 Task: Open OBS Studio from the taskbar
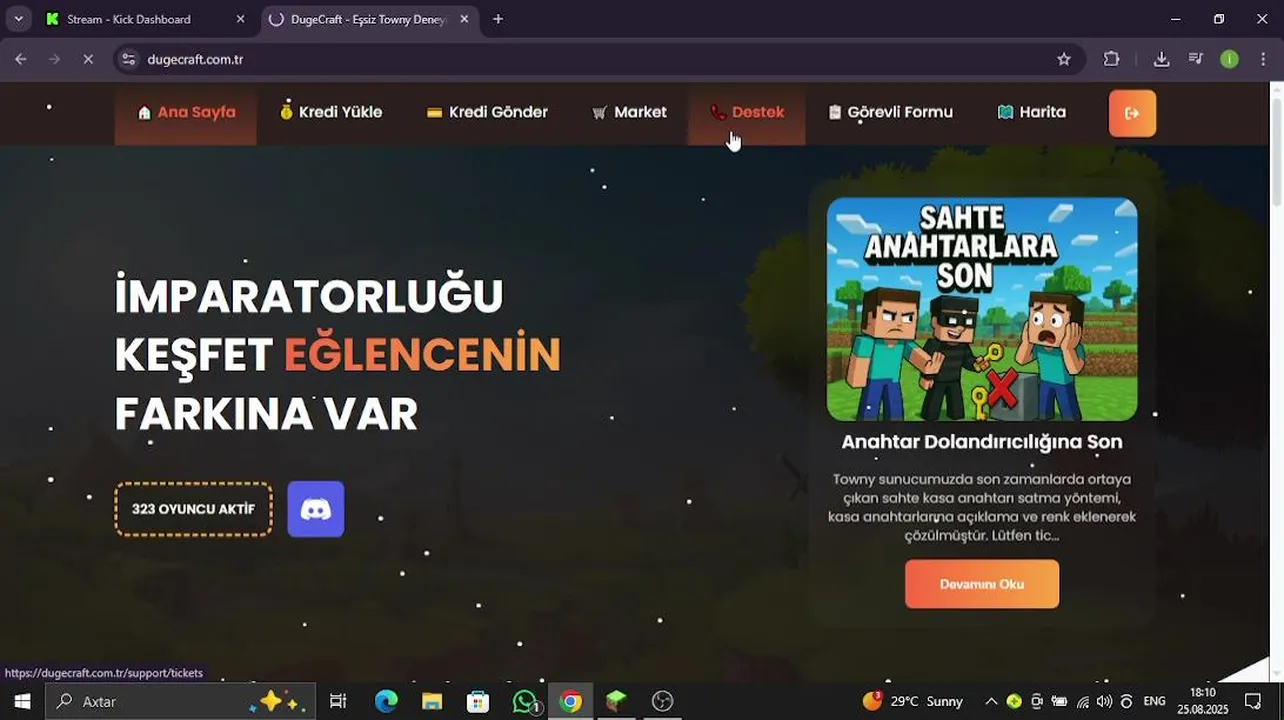(x=662, y=702)
